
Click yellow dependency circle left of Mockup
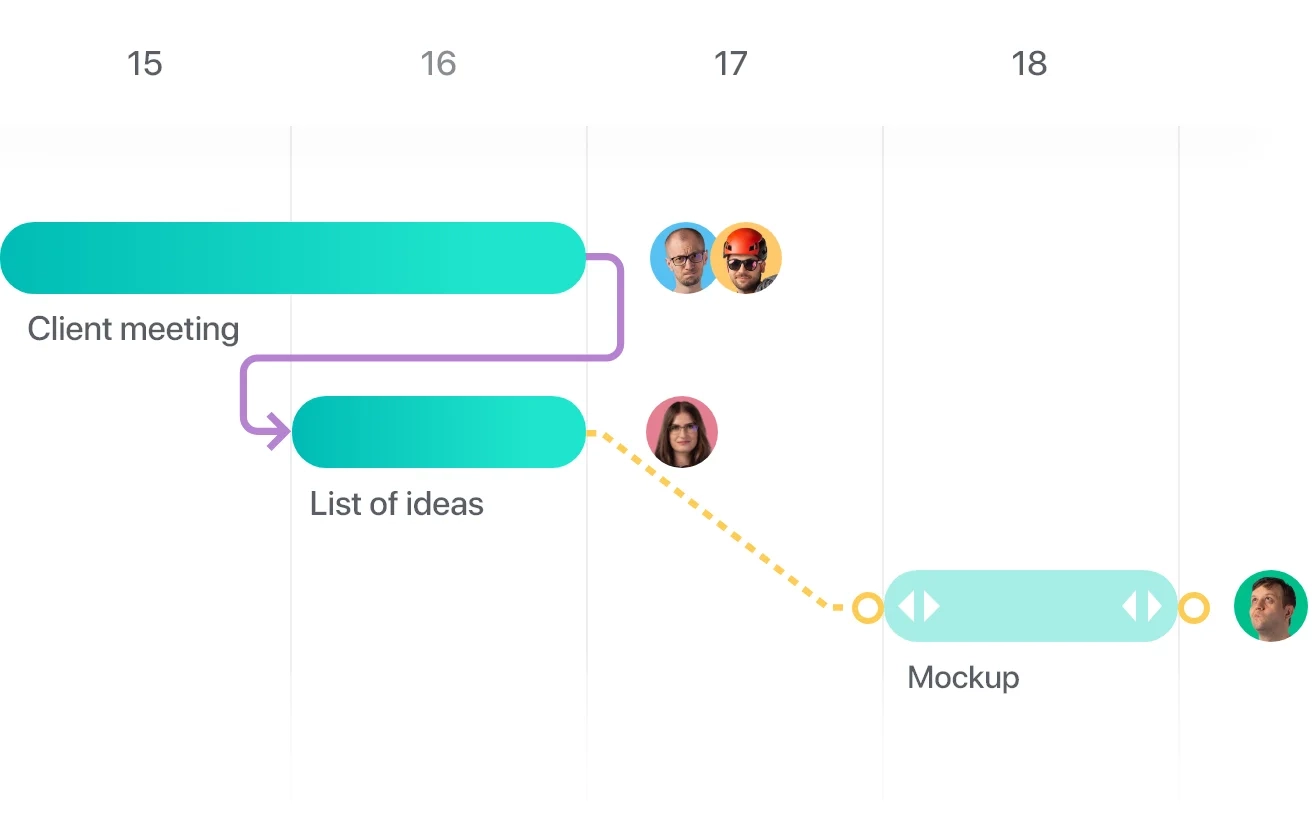868,607
